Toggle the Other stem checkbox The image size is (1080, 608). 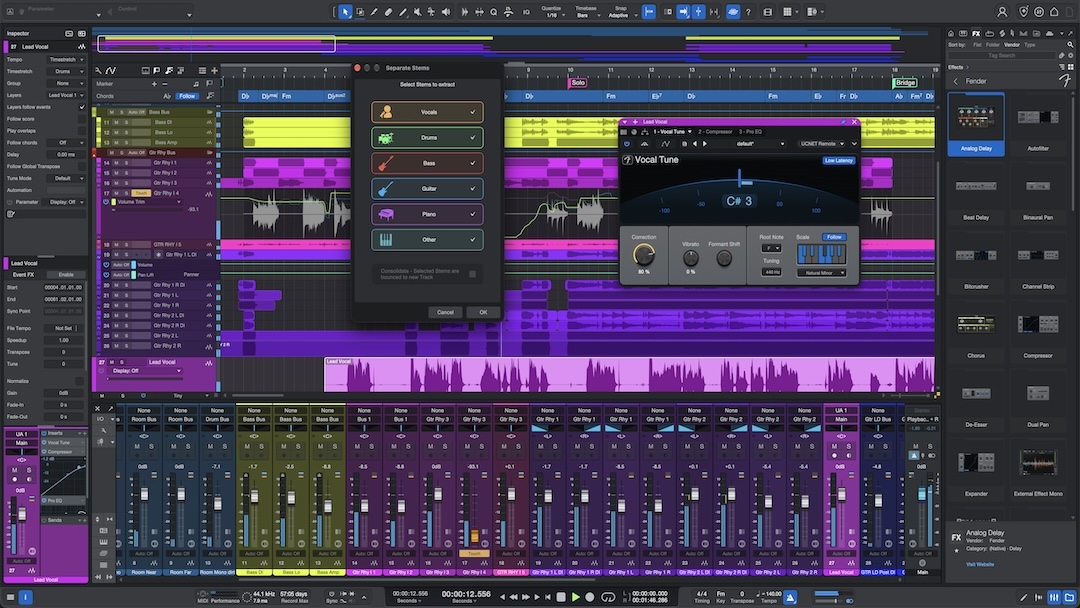click(472, 240)
